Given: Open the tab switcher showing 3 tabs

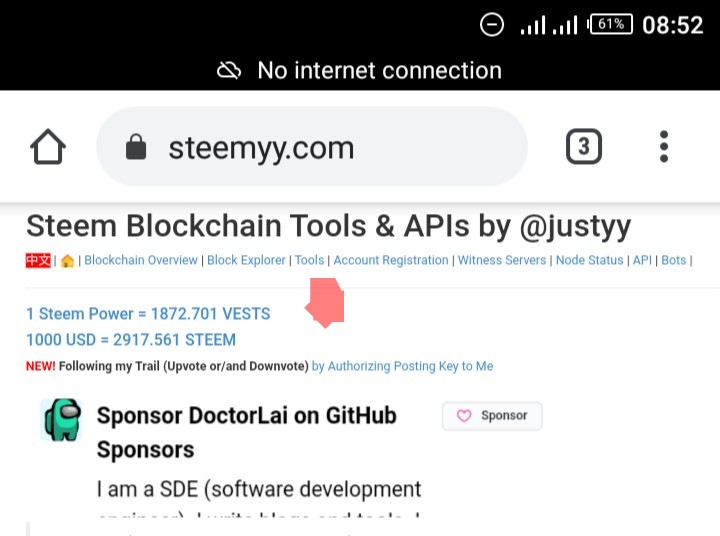Looking at the screenshot, I should pyautogui.click(x=584, y=148).
